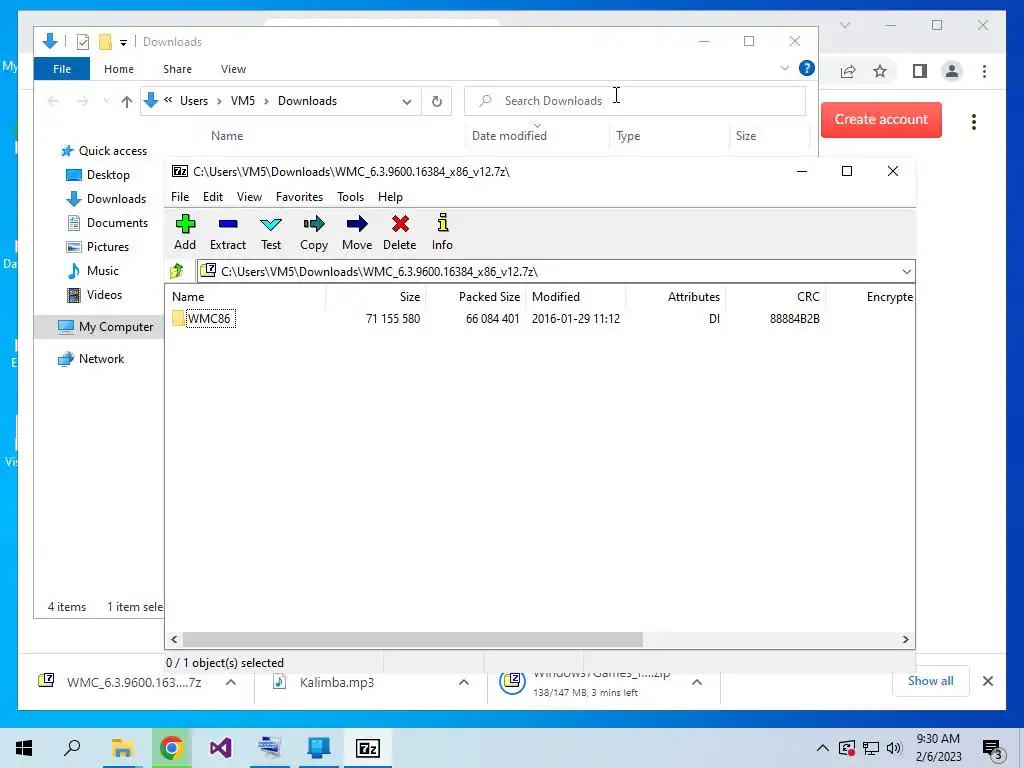Image resolution: width=1024 pixels, height=768 pixels.
Task: Click the Add button in 7-Zip toolbar
Action: pyautogui.click(x=185, y=233)
